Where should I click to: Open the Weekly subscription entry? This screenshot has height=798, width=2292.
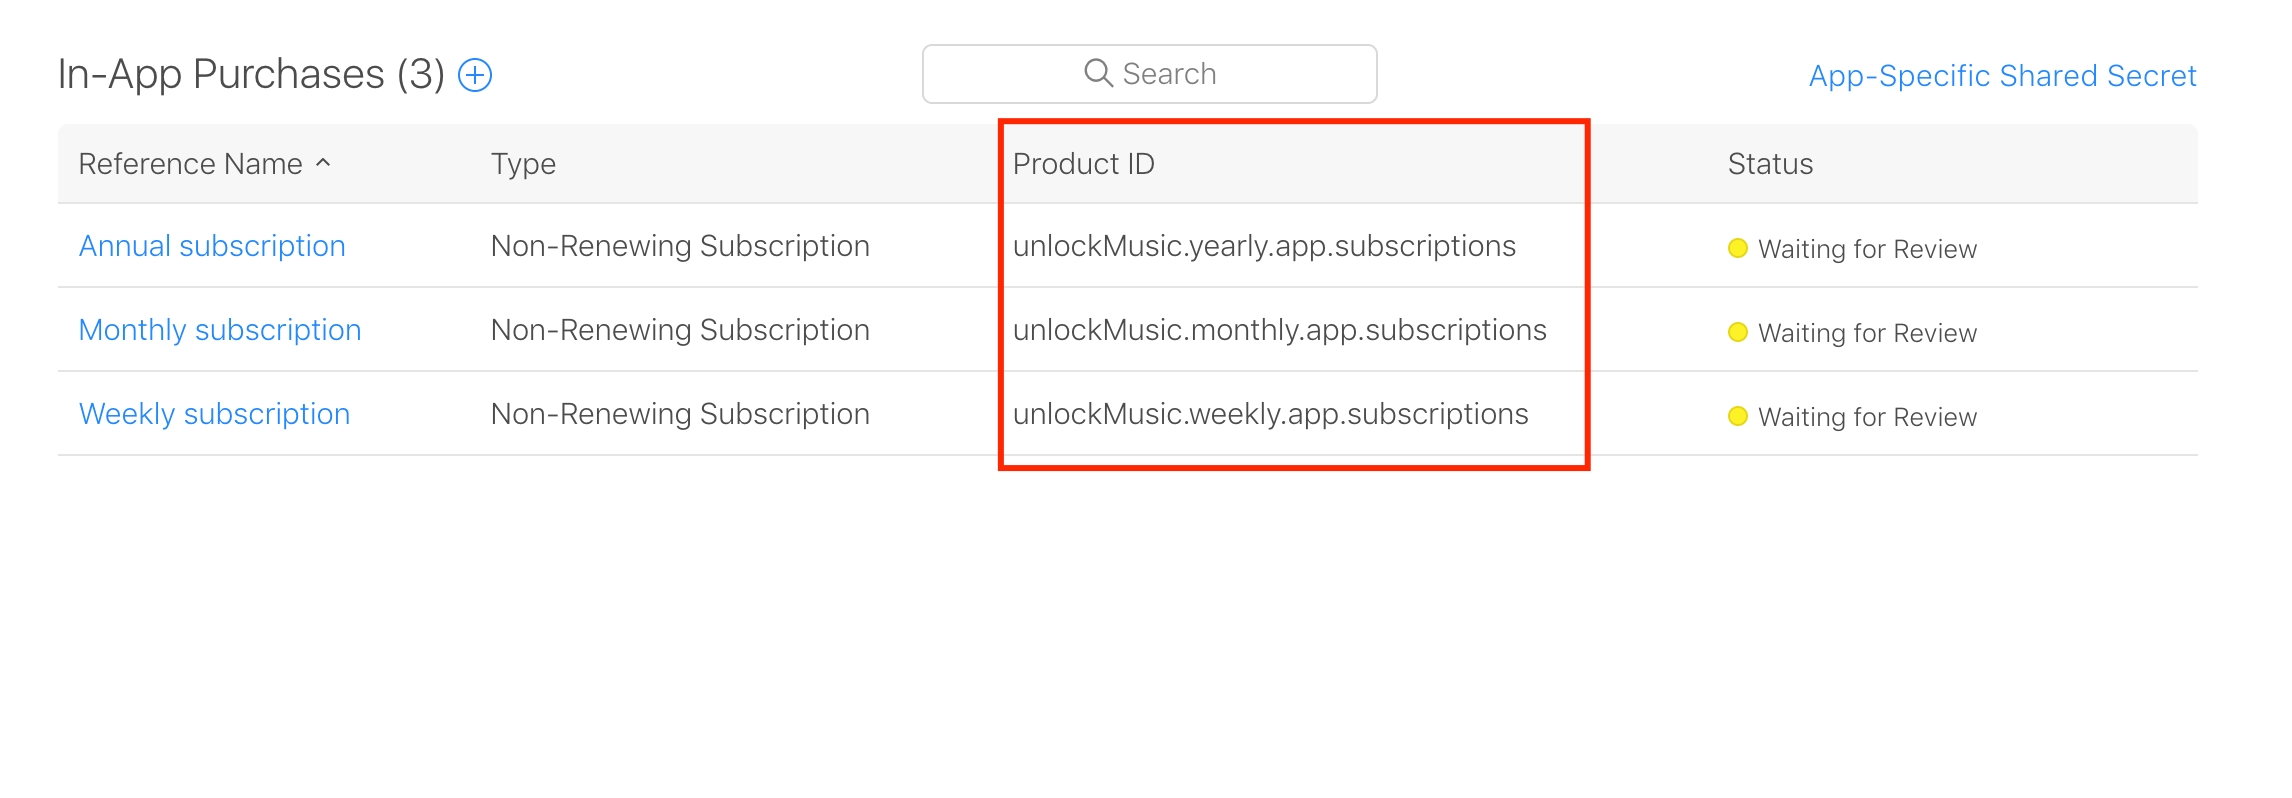pyautogui.click(x=214, y=414)
